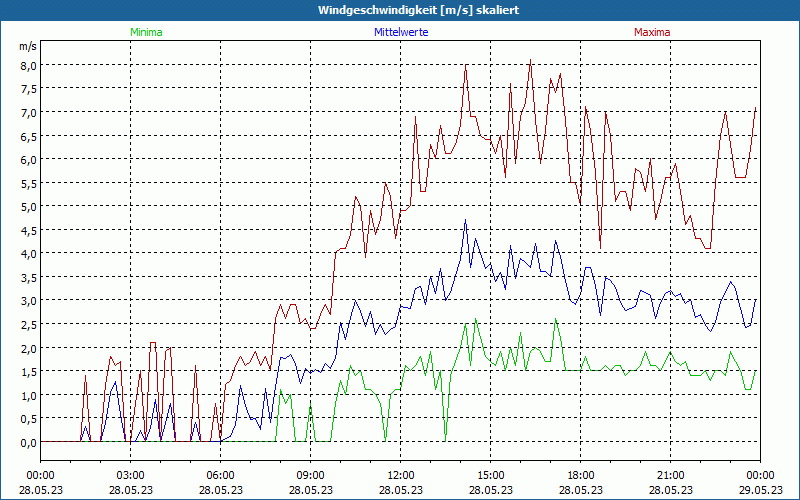This screenshot has height=500, width=800.
Task: Click the Minima legend label
Action: (146, 32)
